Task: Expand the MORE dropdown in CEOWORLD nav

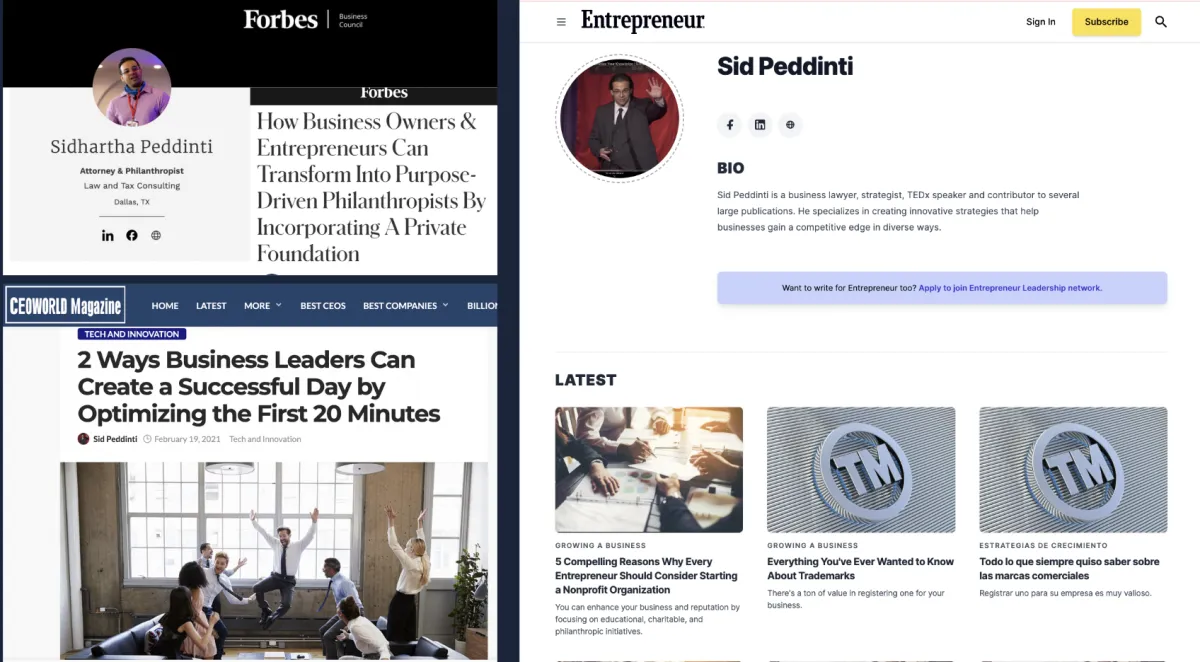Action: pos(263,306)
